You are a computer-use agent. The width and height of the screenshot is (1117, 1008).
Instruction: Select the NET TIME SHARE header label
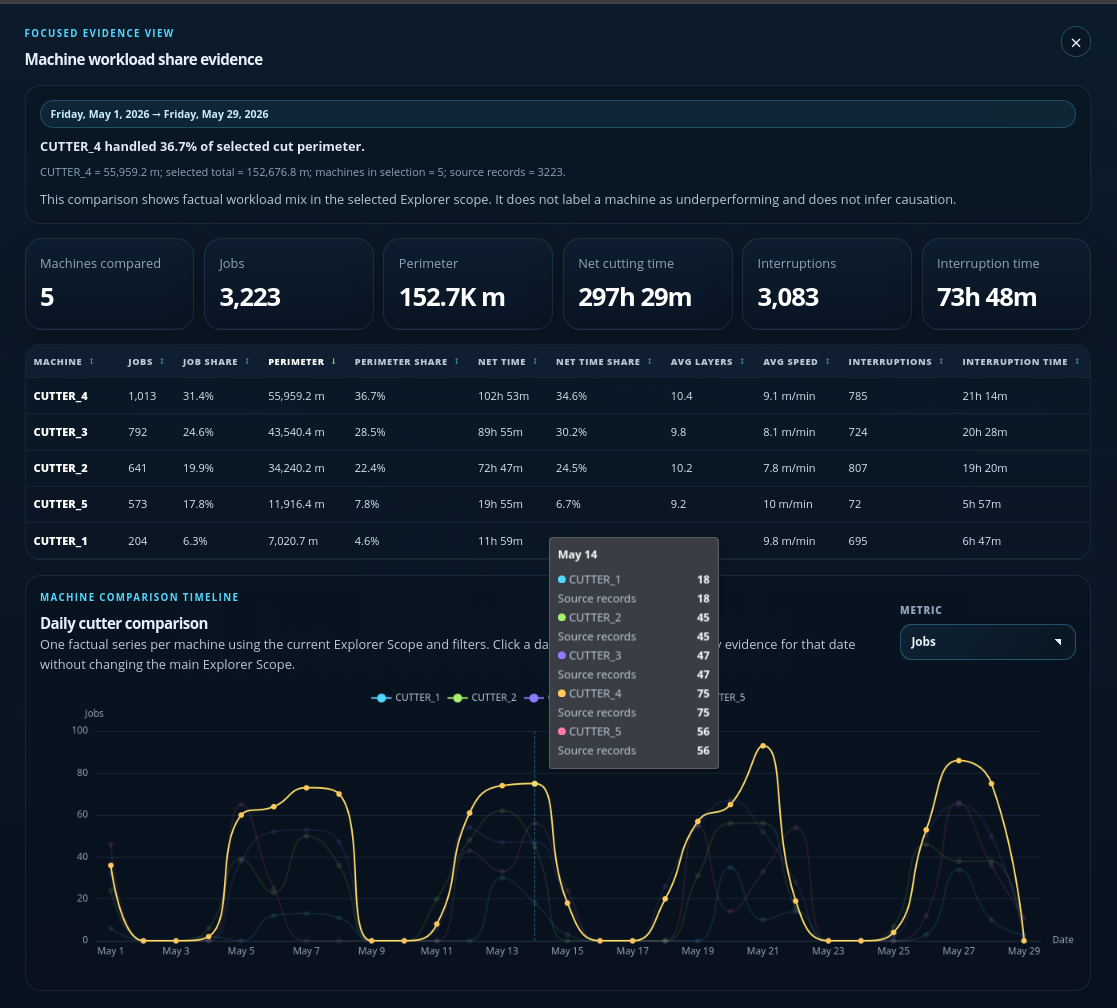598,362
